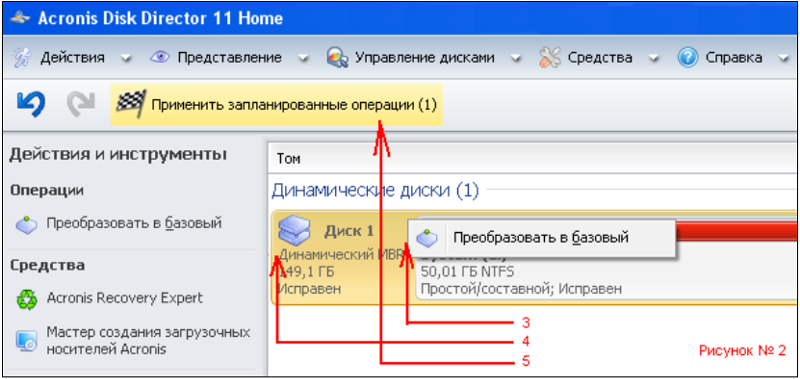Open the Управление дисками menu
The width and height of the screenshot is (800, 379).
point(424,58)
